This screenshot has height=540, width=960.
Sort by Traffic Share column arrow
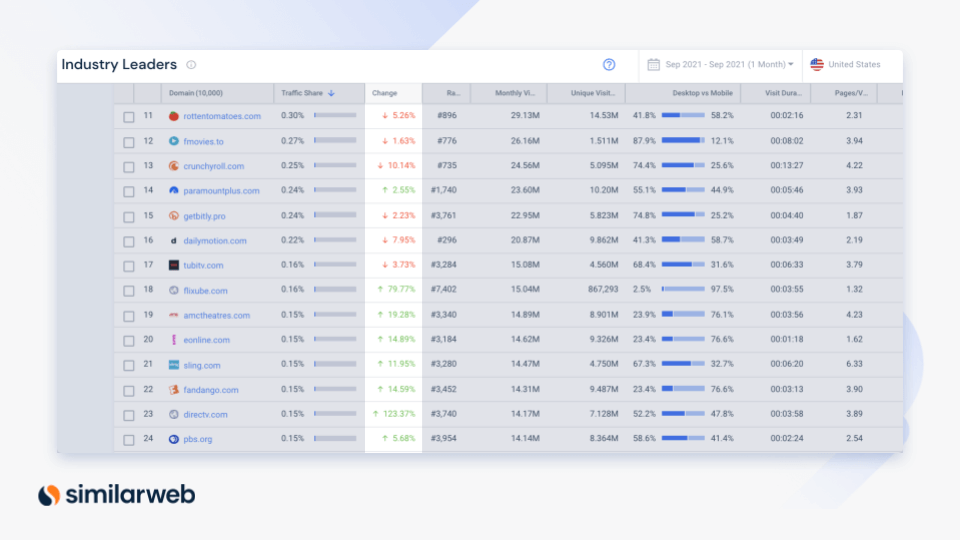331,93
